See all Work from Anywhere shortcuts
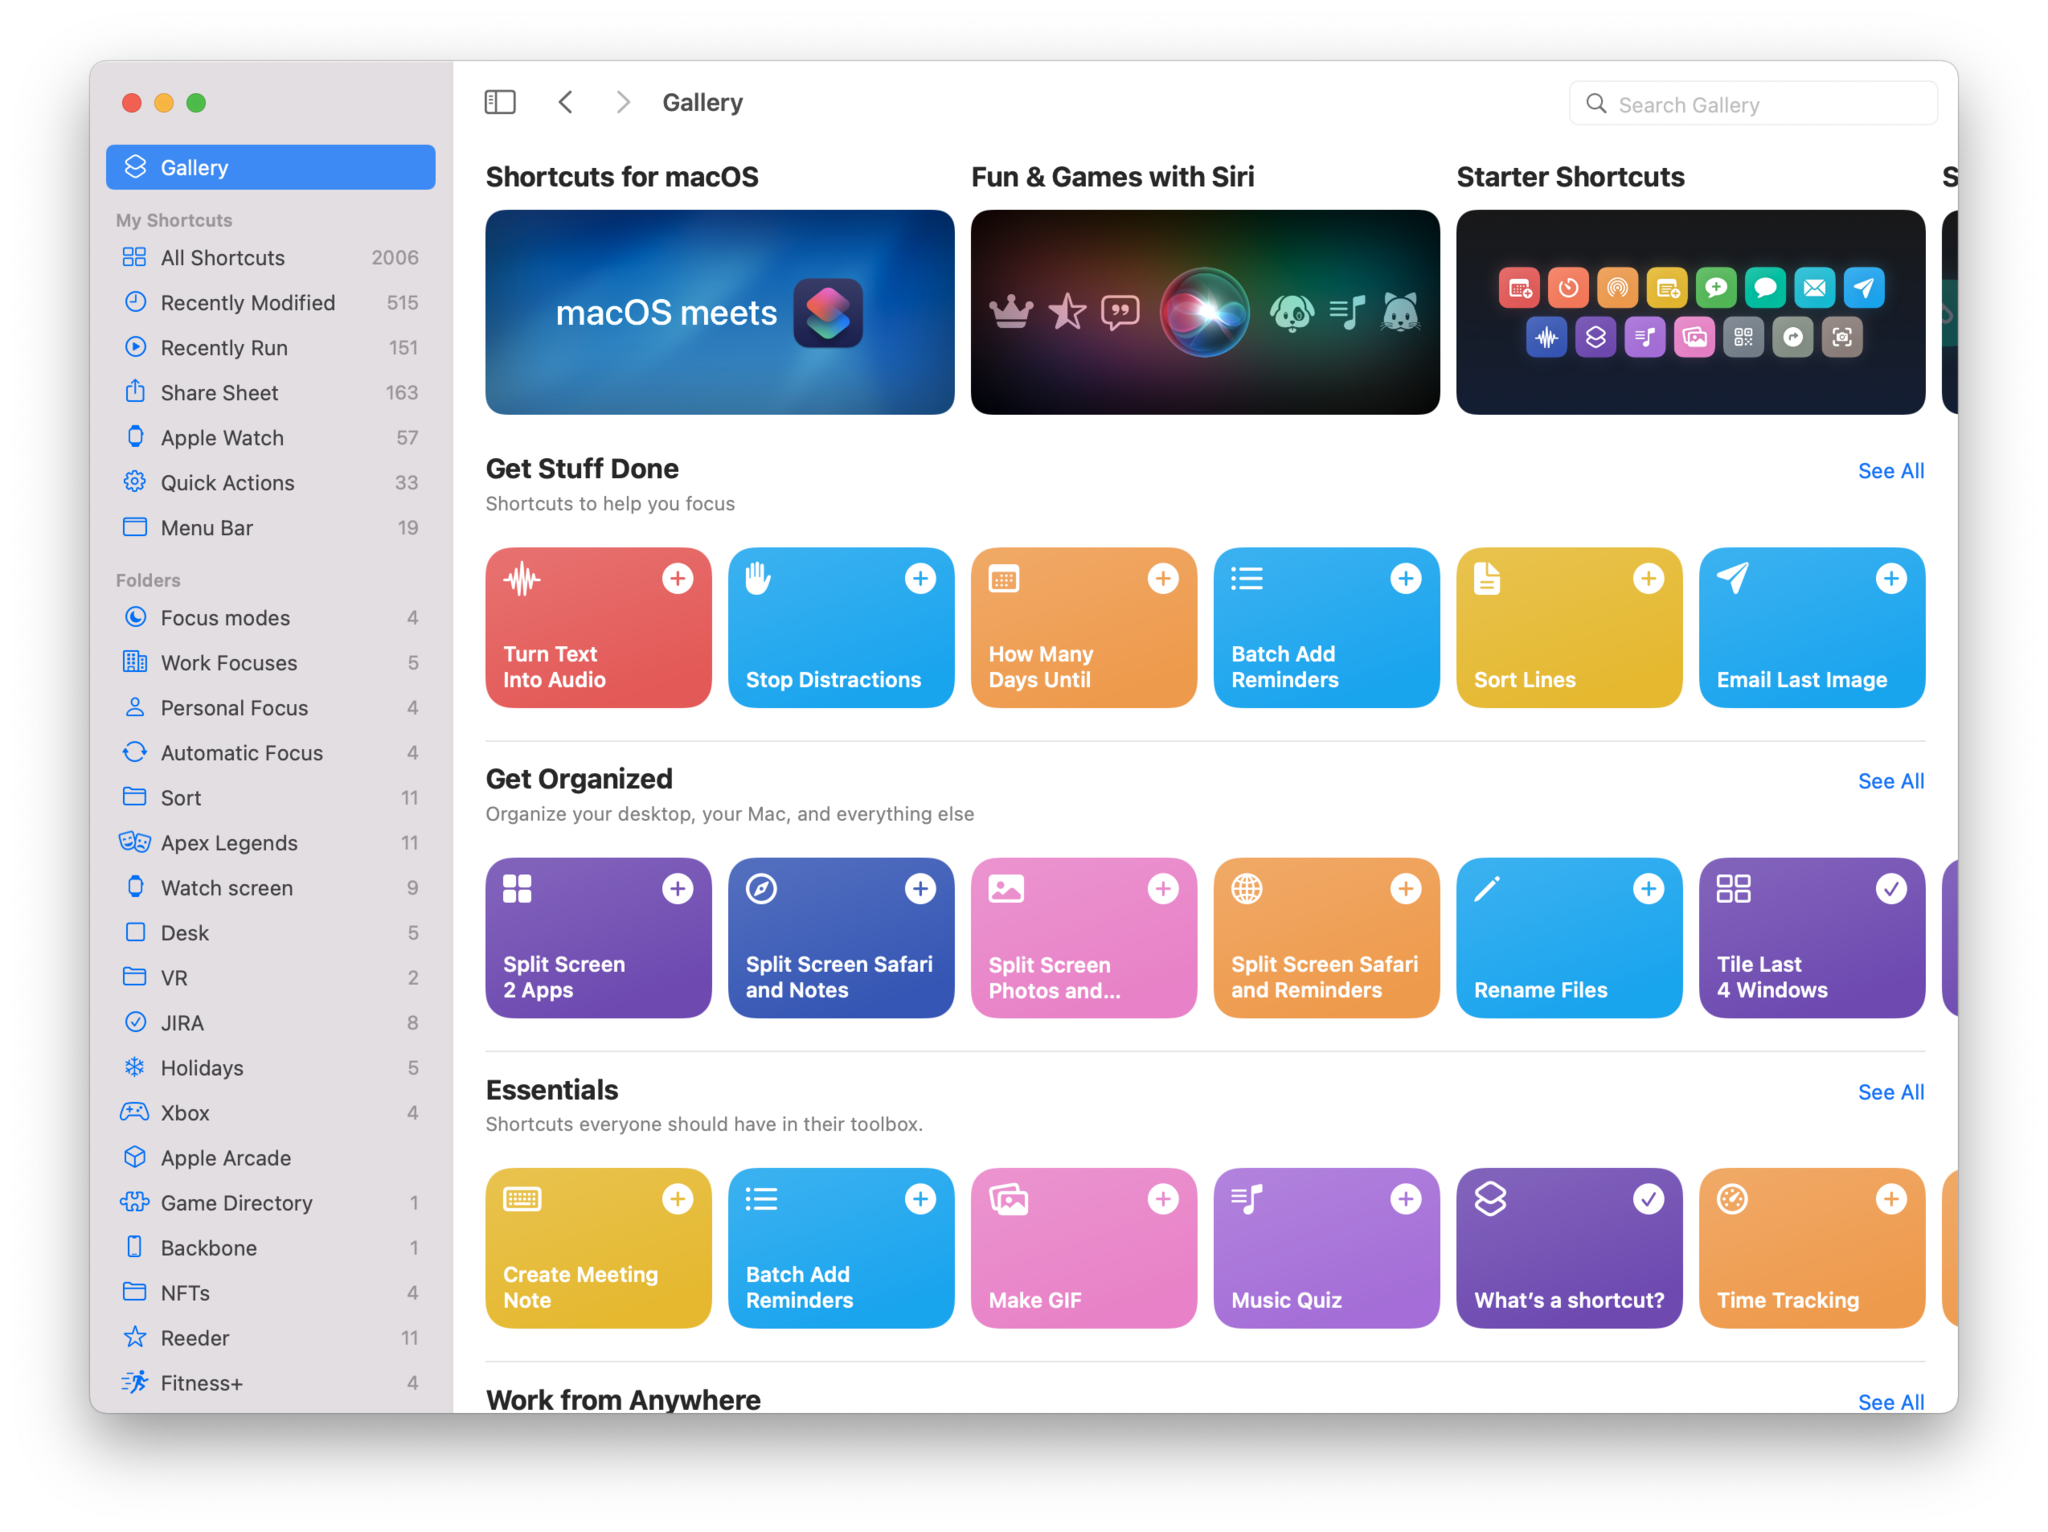This screenshot has height=1532, width=2048. click(1890, 1402)
